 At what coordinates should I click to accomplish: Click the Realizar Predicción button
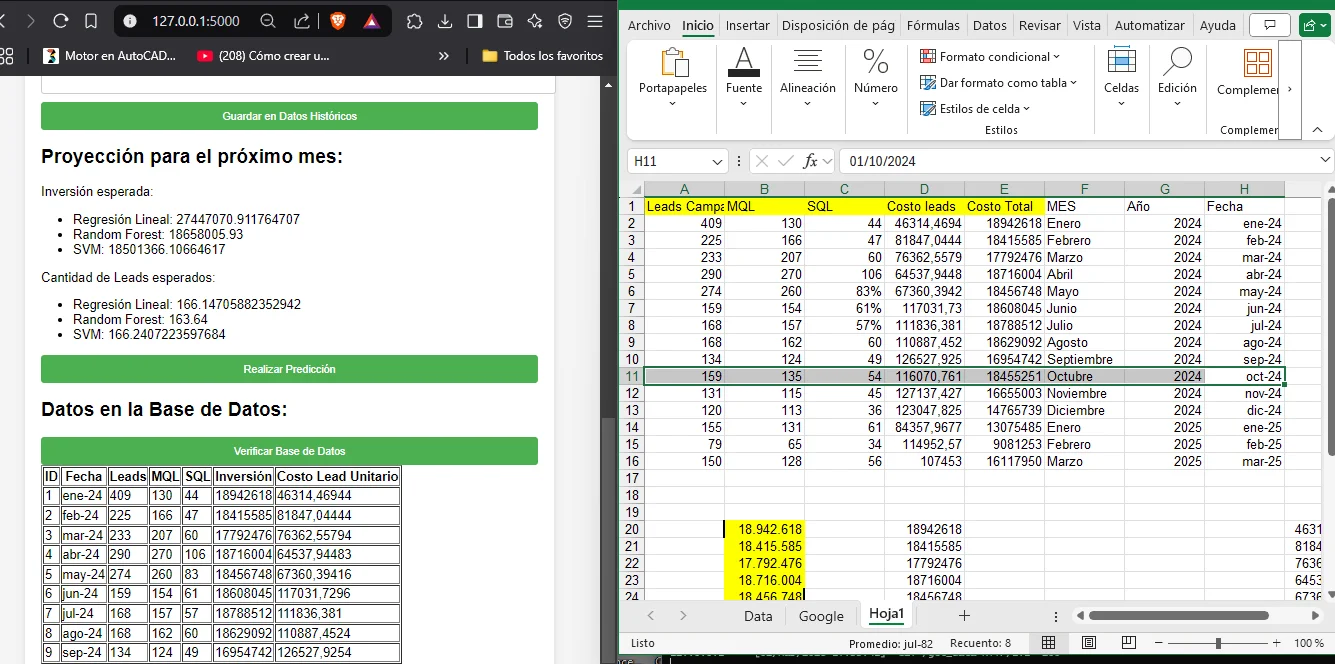coord(289,369)
